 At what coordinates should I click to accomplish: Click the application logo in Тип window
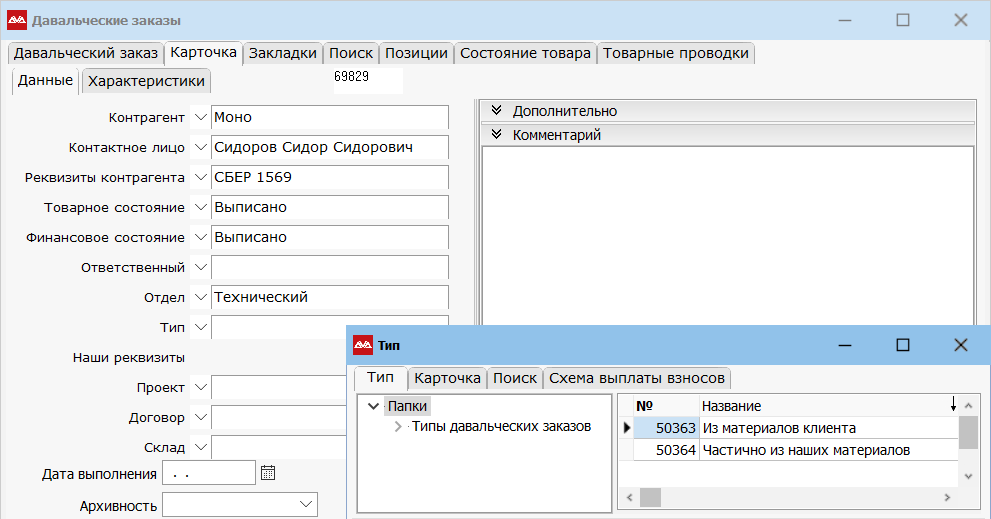coord(363,345)
